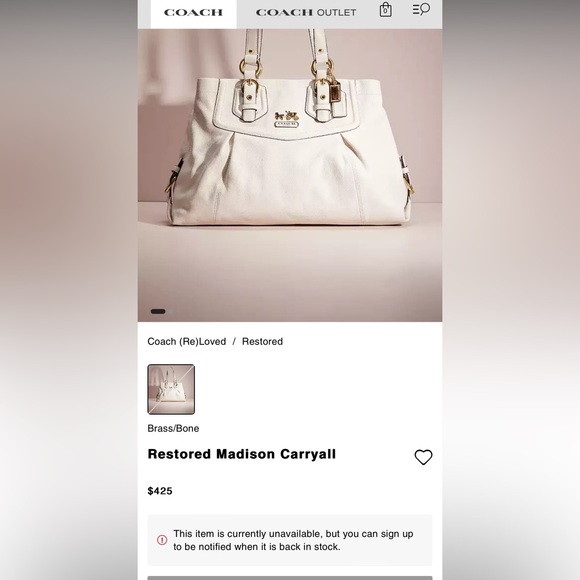Open the shopping bag icon

pyautogui.click(x=385, y=10)
